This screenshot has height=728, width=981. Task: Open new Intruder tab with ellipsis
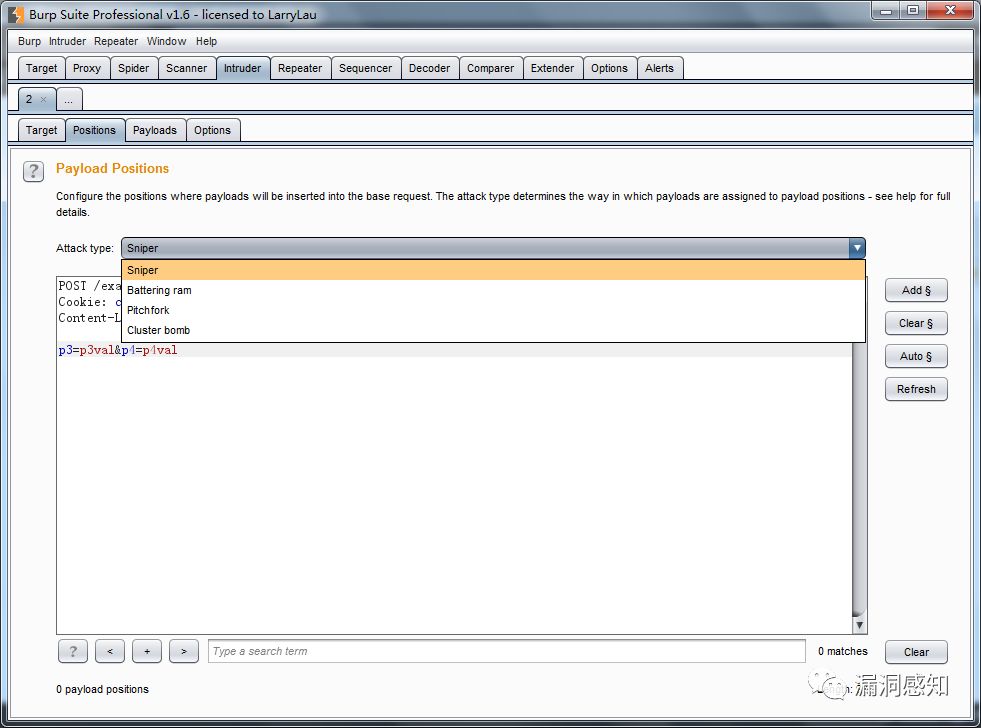coord(69,99)
